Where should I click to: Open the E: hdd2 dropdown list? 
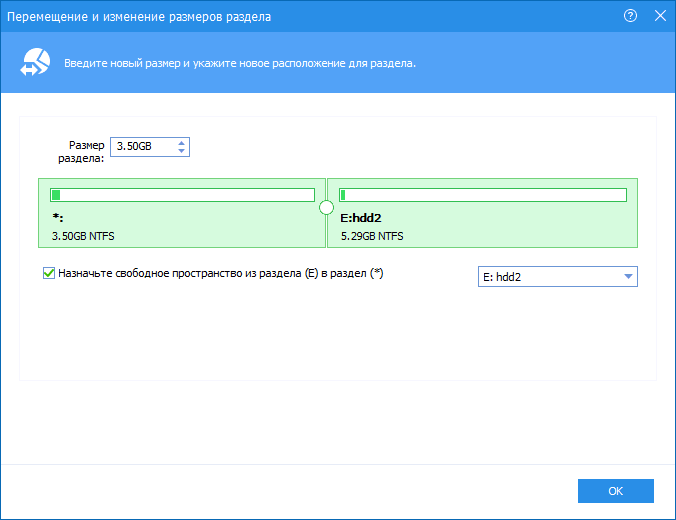557,276
